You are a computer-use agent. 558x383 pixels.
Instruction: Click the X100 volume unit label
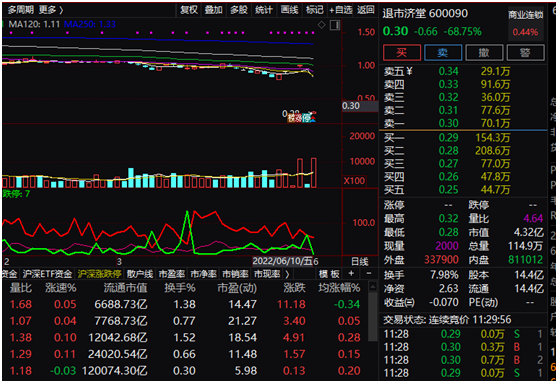point(354,181)
